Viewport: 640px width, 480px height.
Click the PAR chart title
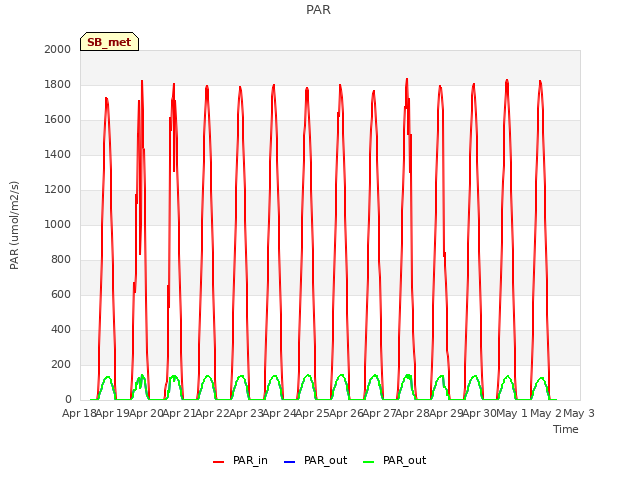pos(318,9)
